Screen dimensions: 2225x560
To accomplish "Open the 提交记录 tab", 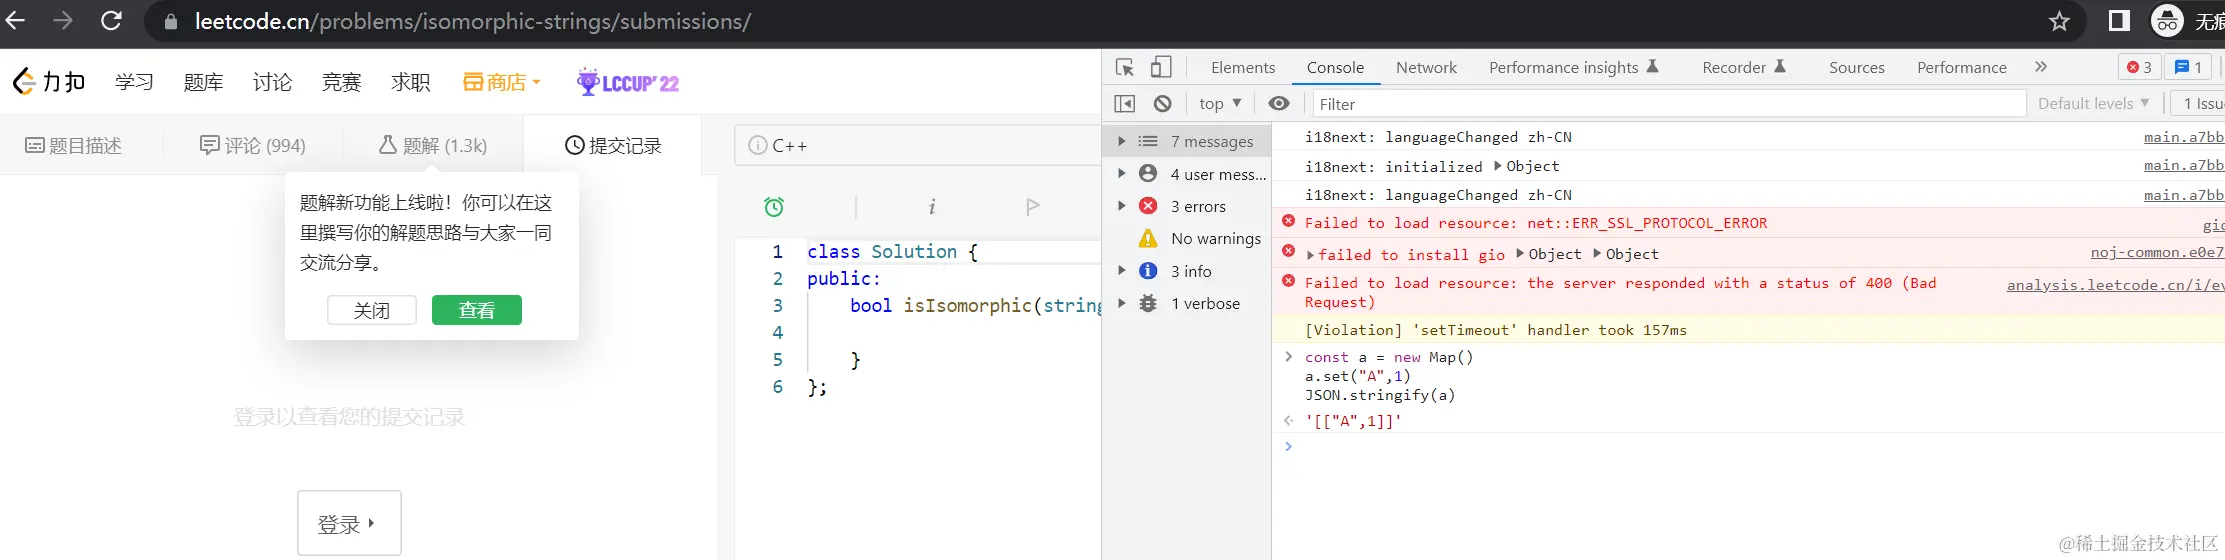I will pyautogui.click(x=613, y=145).
